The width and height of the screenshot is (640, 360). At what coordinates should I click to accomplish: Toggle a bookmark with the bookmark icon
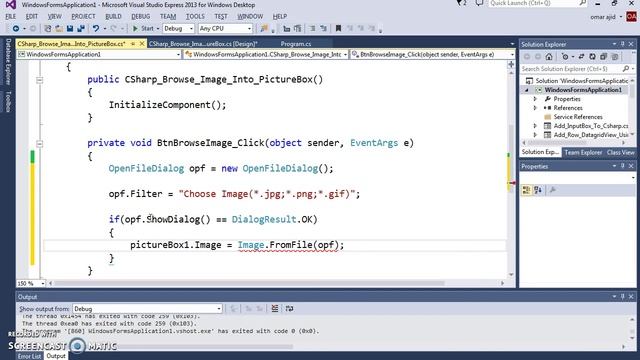[338, 29]
